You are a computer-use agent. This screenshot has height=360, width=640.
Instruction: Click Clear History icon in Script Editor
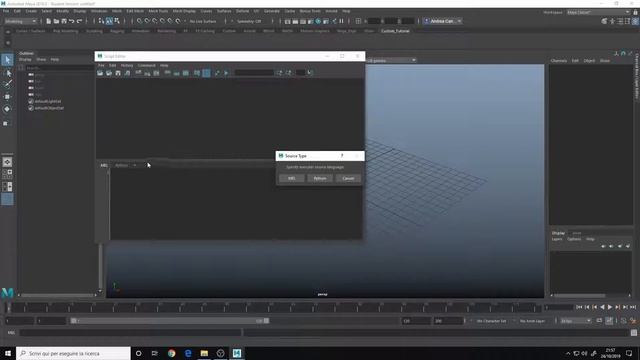coord(138,73)
